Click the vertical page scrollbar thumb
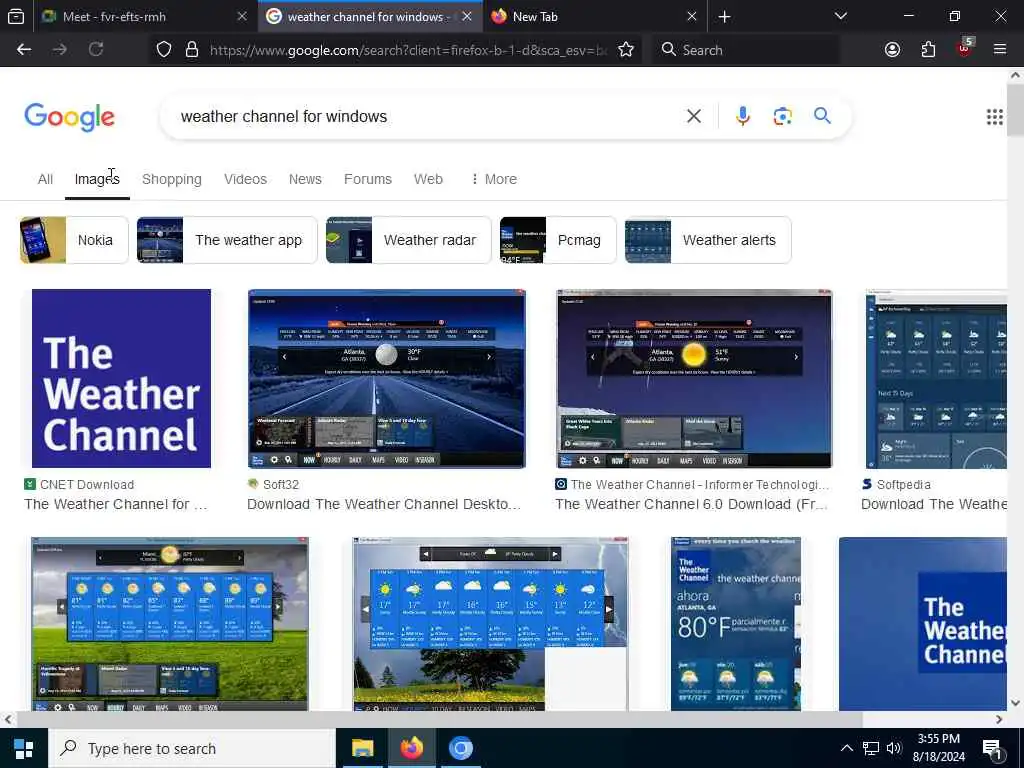 pos(1015,110)
